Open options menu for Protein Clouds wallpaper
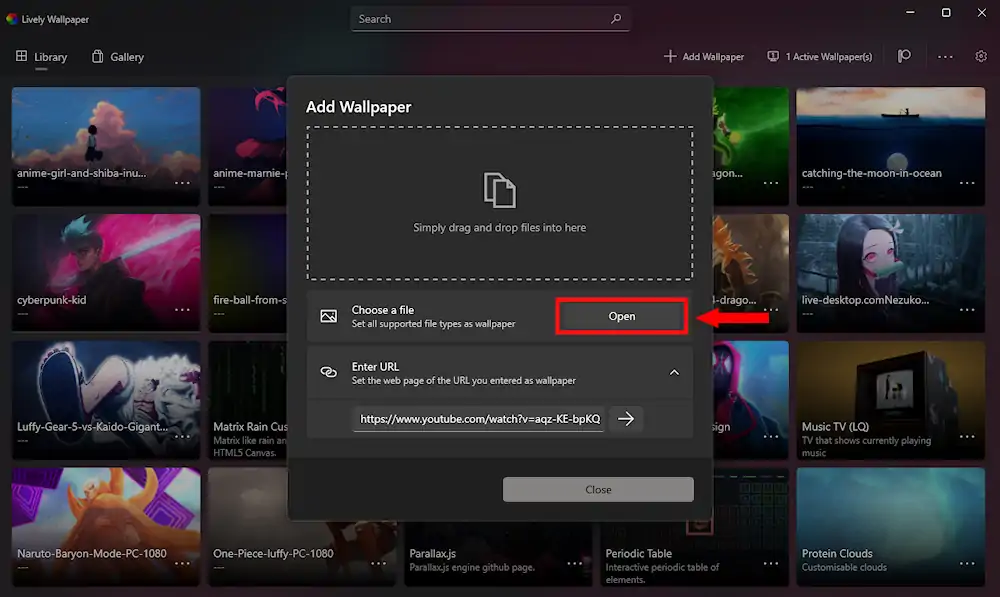The width and height of the screenshot is (1000, 597). (x=967, y=563)
